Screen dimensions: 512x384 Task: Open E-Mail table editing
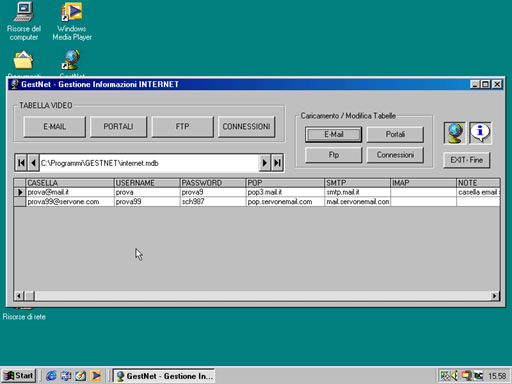coord(333,134)
